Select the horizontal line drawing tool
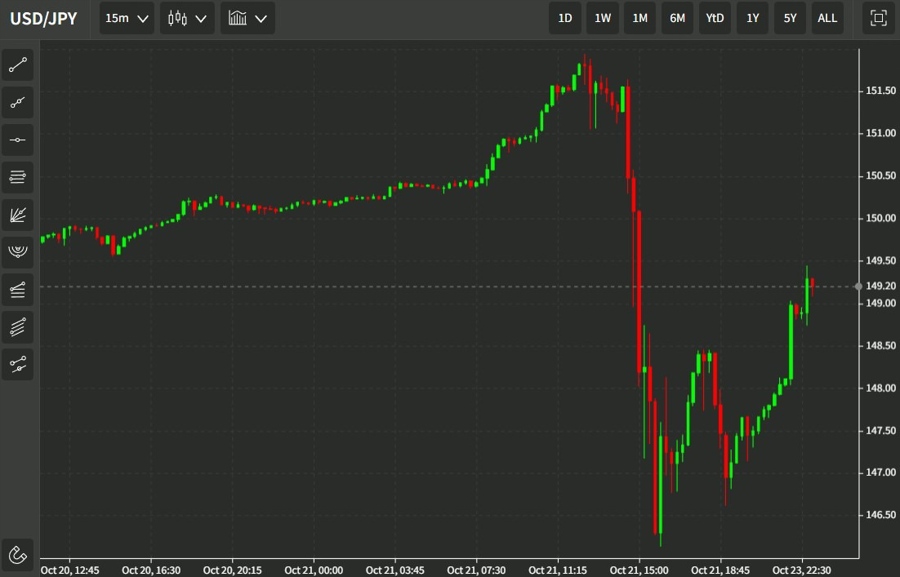This screenshot has height=577, width=900. 18,140
